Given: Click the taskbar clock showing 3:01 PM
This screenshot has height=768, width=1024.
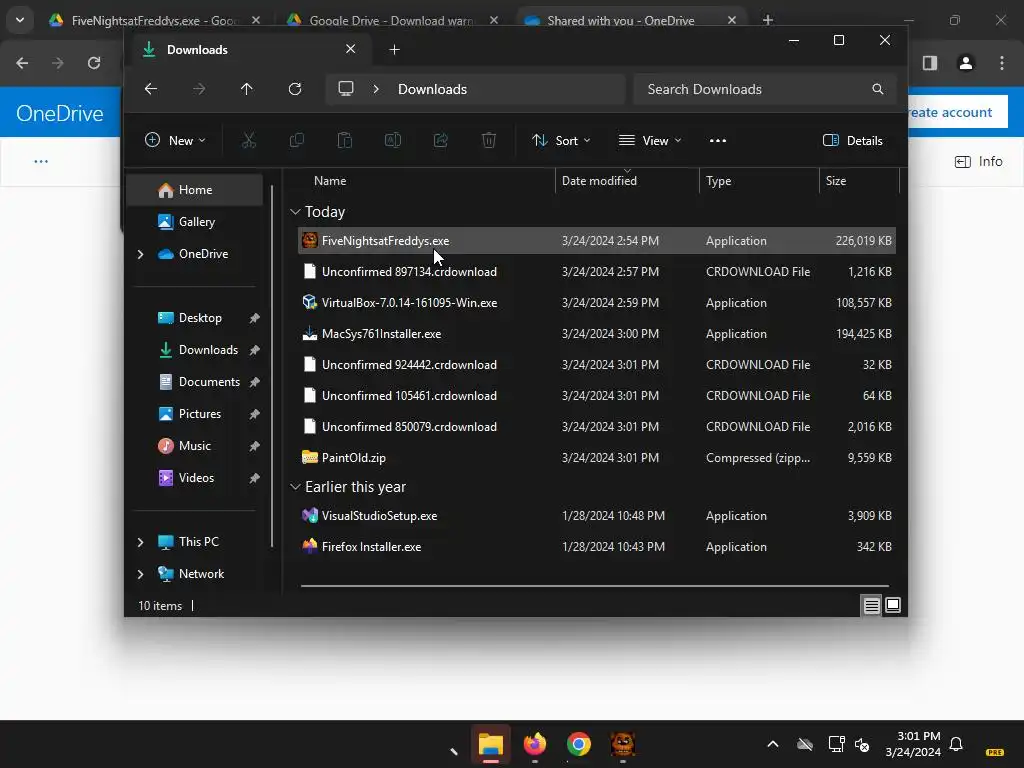Looking at the screenshot, I should tap(914, 744).
